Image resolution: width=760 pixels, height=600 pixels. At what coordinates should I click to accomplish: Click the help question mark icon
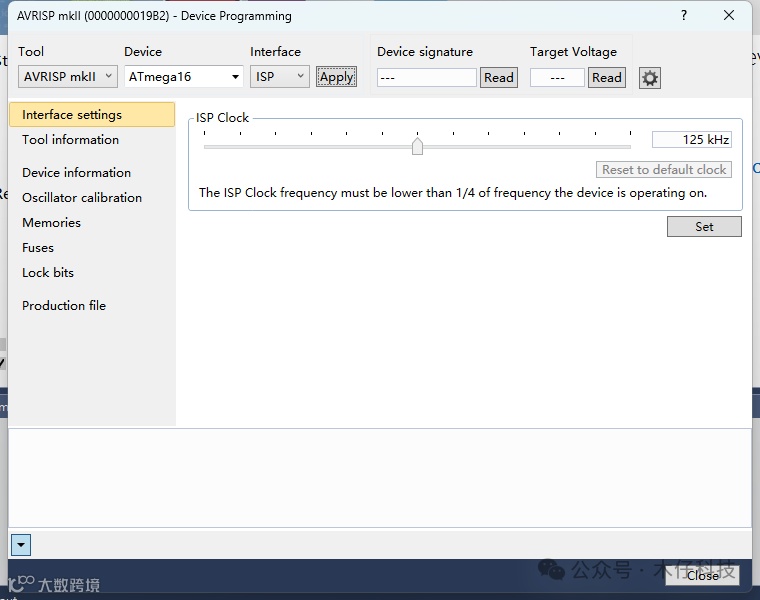pos(683,16)
